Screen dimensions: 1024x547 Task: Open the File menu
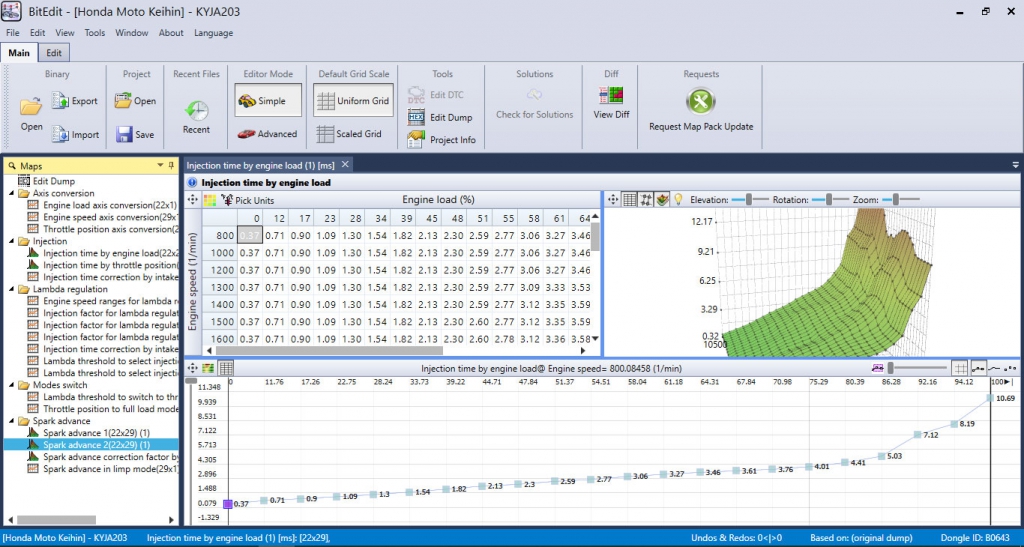tap(12, 33)
